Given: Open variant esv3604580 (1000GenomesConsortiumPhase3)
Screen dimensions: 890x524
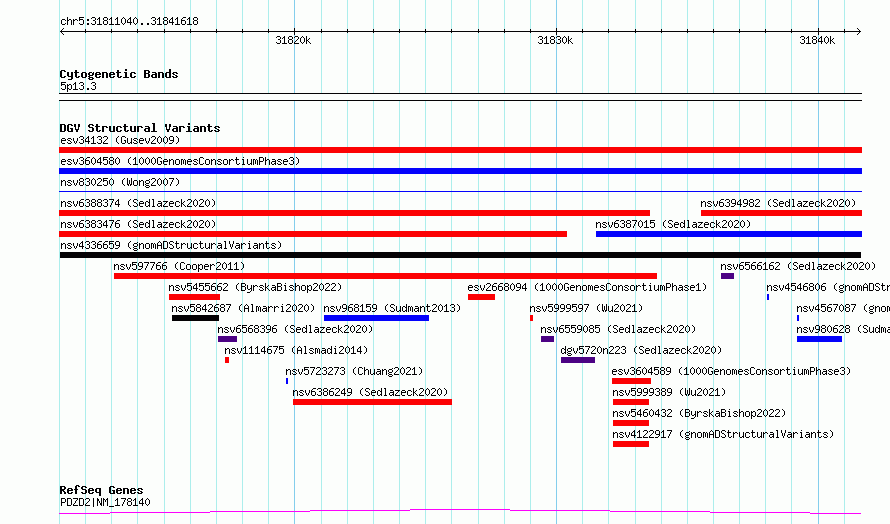Looking at the screenshot, I should (180, 161).
